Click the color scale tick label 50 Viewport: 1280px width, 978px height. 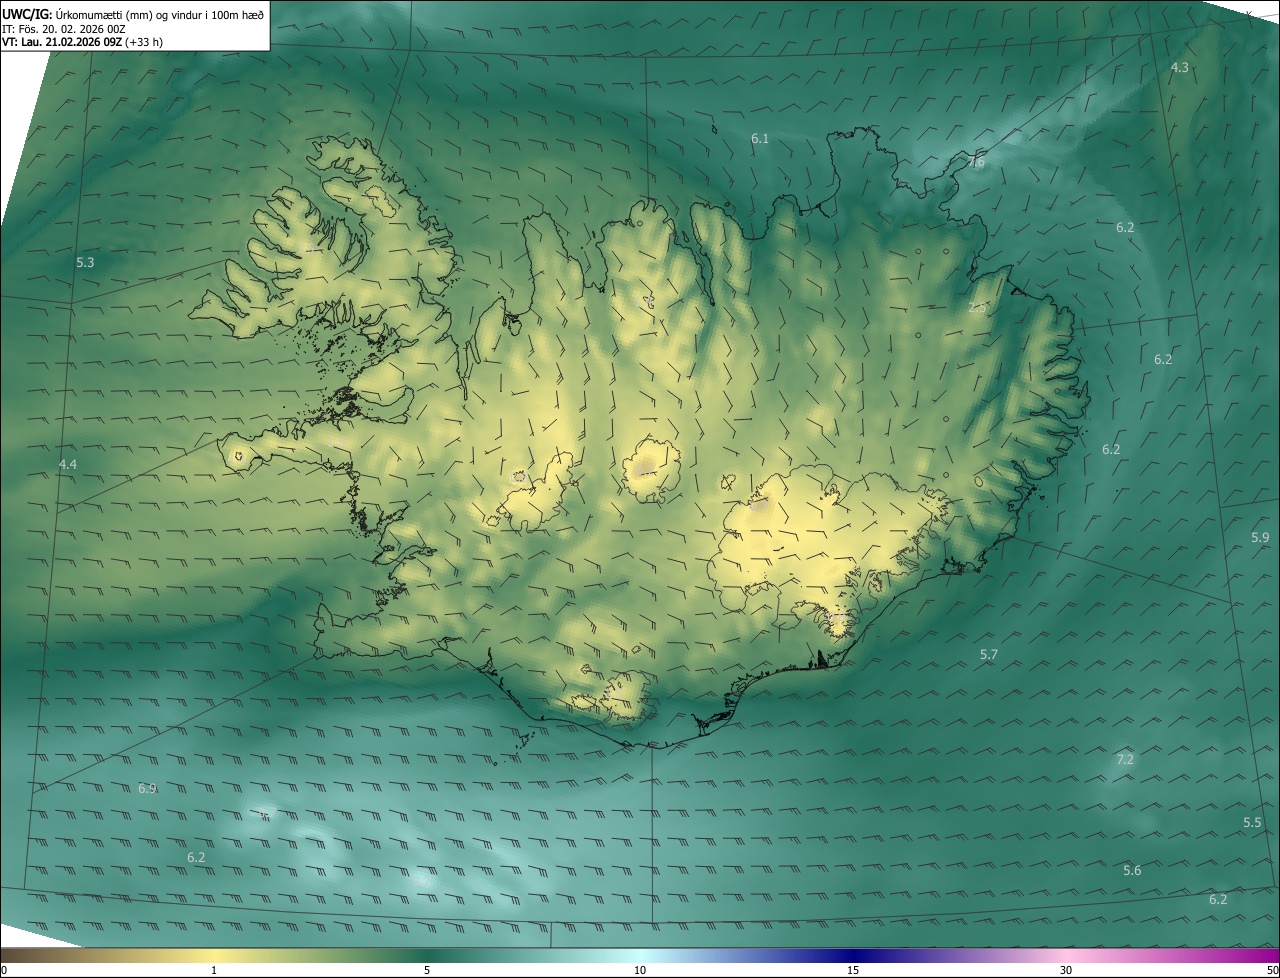click(x=1272, y=970)
